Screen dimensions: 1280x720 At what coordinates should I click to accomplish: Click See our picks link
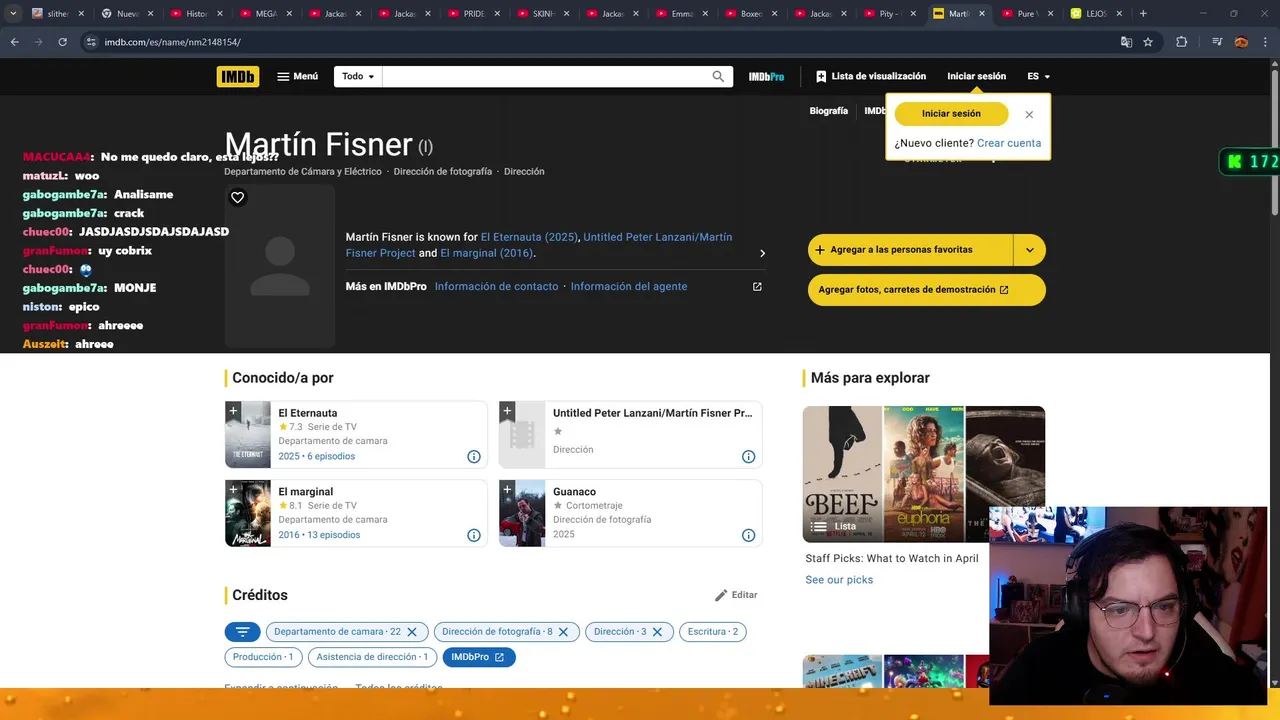point(839,580)
